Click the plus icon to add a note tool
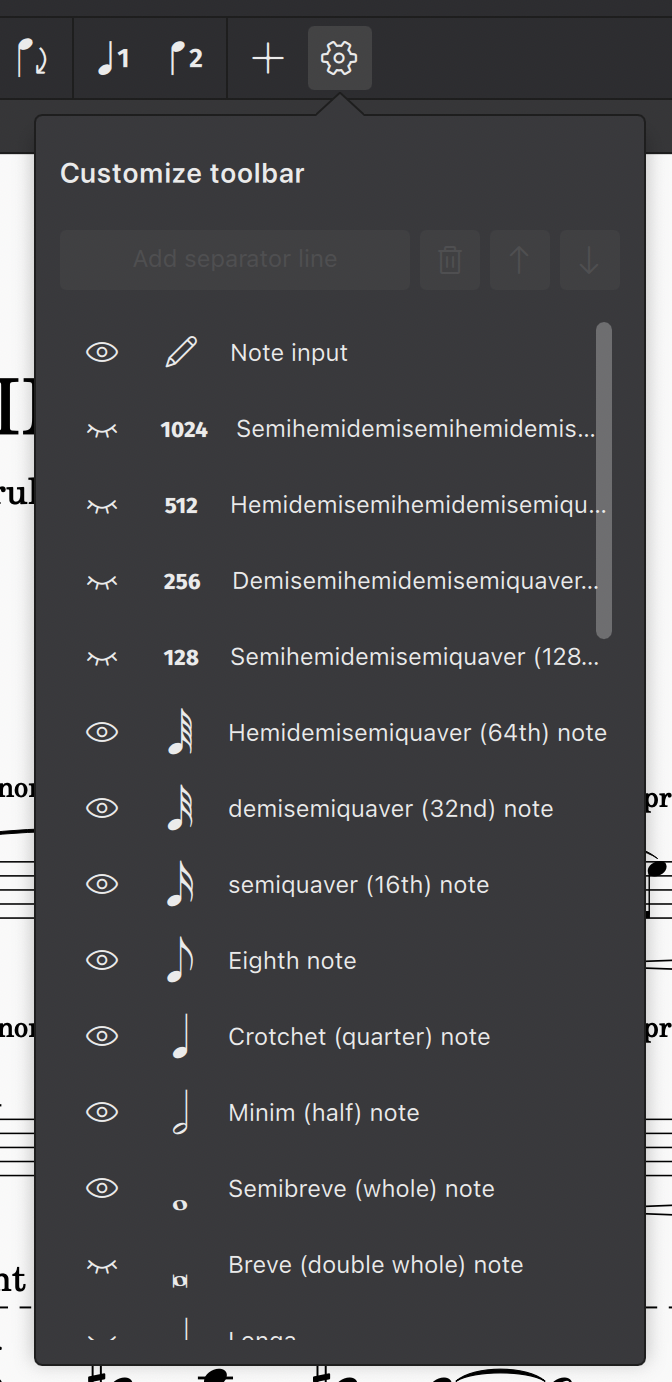This screenshot has height=1382, width=672. [x=267, y=58]
